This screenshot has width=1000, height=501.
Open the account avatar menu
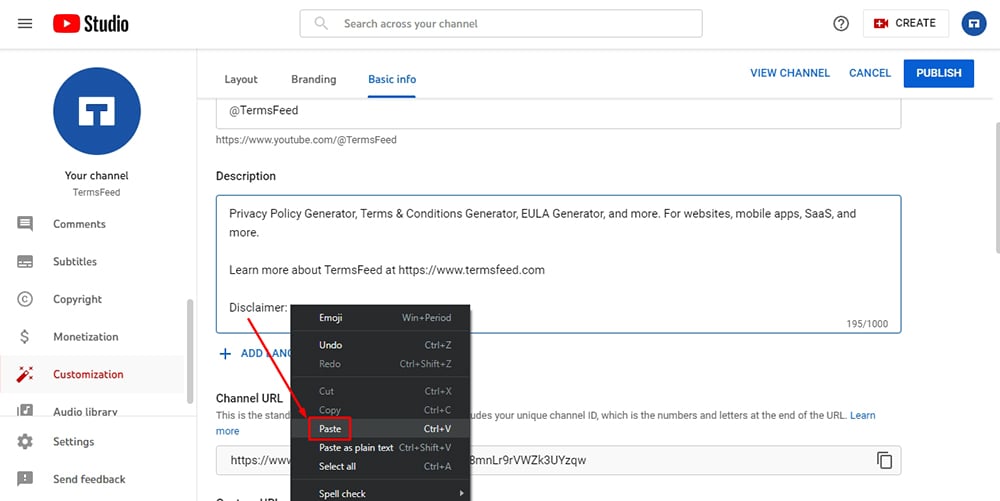pos(974,24)
